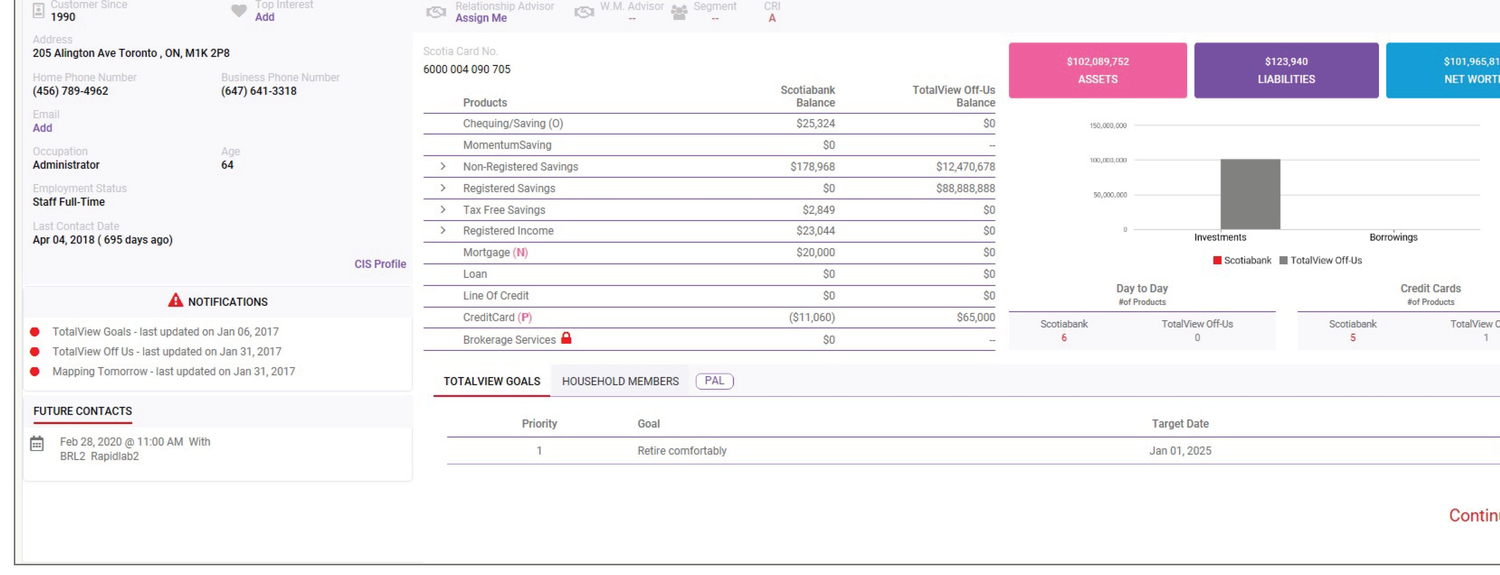Select the Retire comfortably goal row
This screenshot has width=1500, height=575.
(973, 451)
